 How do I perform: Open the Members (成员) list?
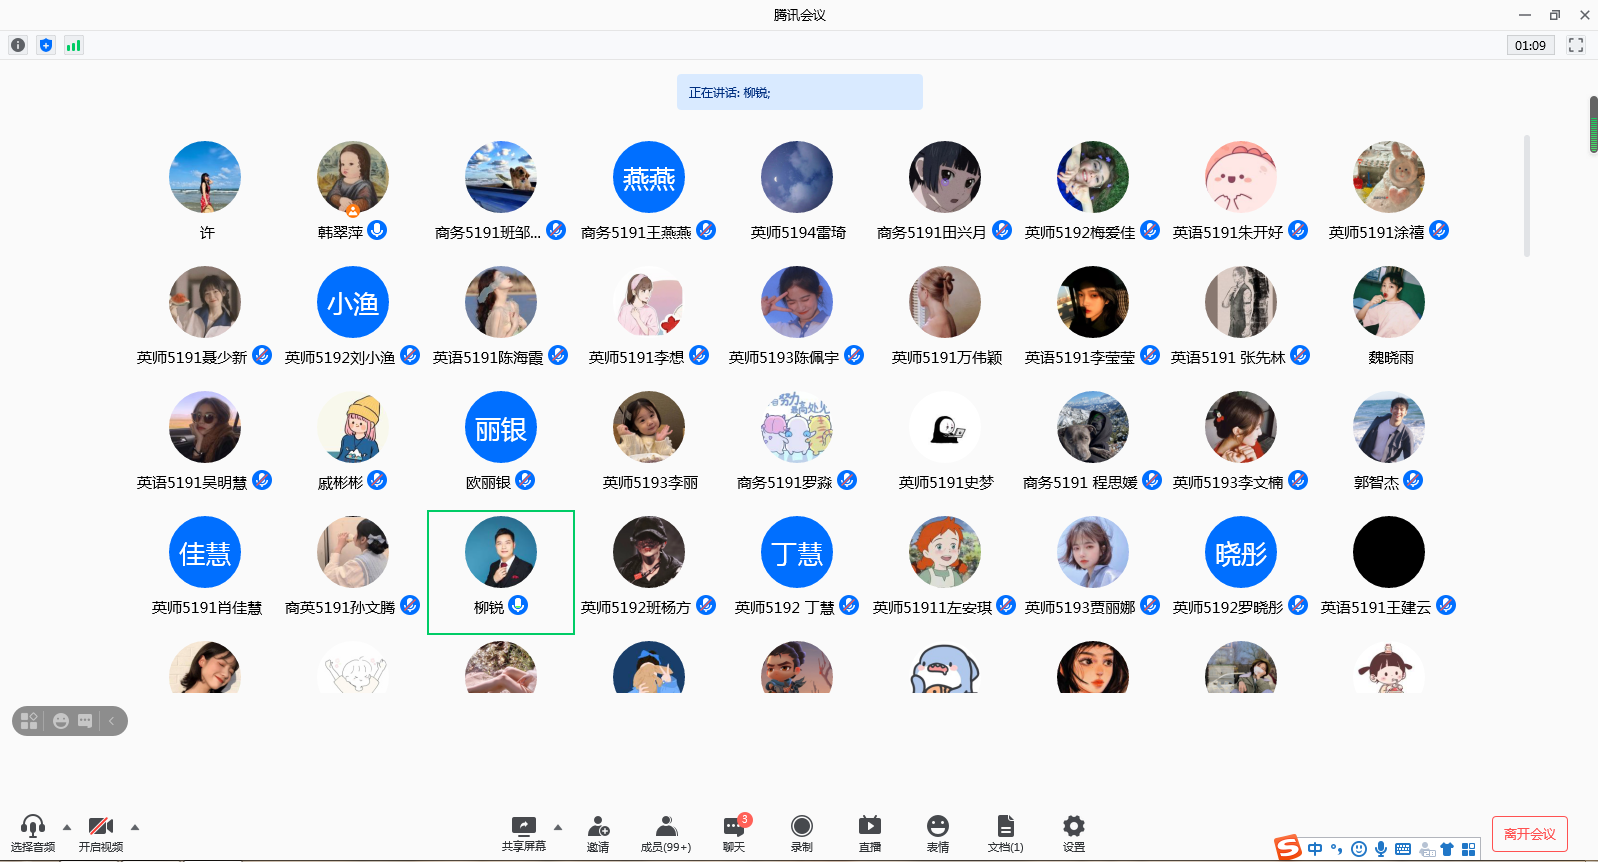[x=666, y=832]
